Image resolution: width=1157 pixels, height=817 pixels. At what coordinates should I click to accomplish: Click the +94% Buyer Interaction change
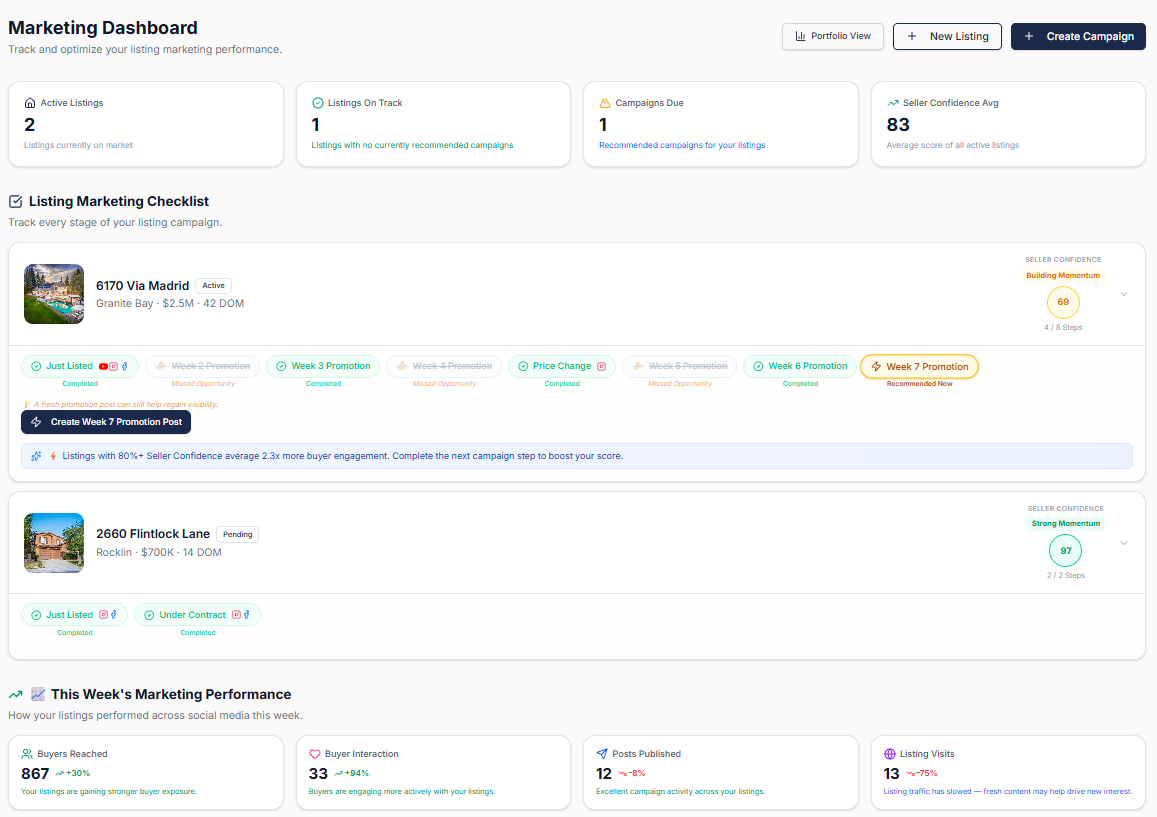(x=351, y=773)
